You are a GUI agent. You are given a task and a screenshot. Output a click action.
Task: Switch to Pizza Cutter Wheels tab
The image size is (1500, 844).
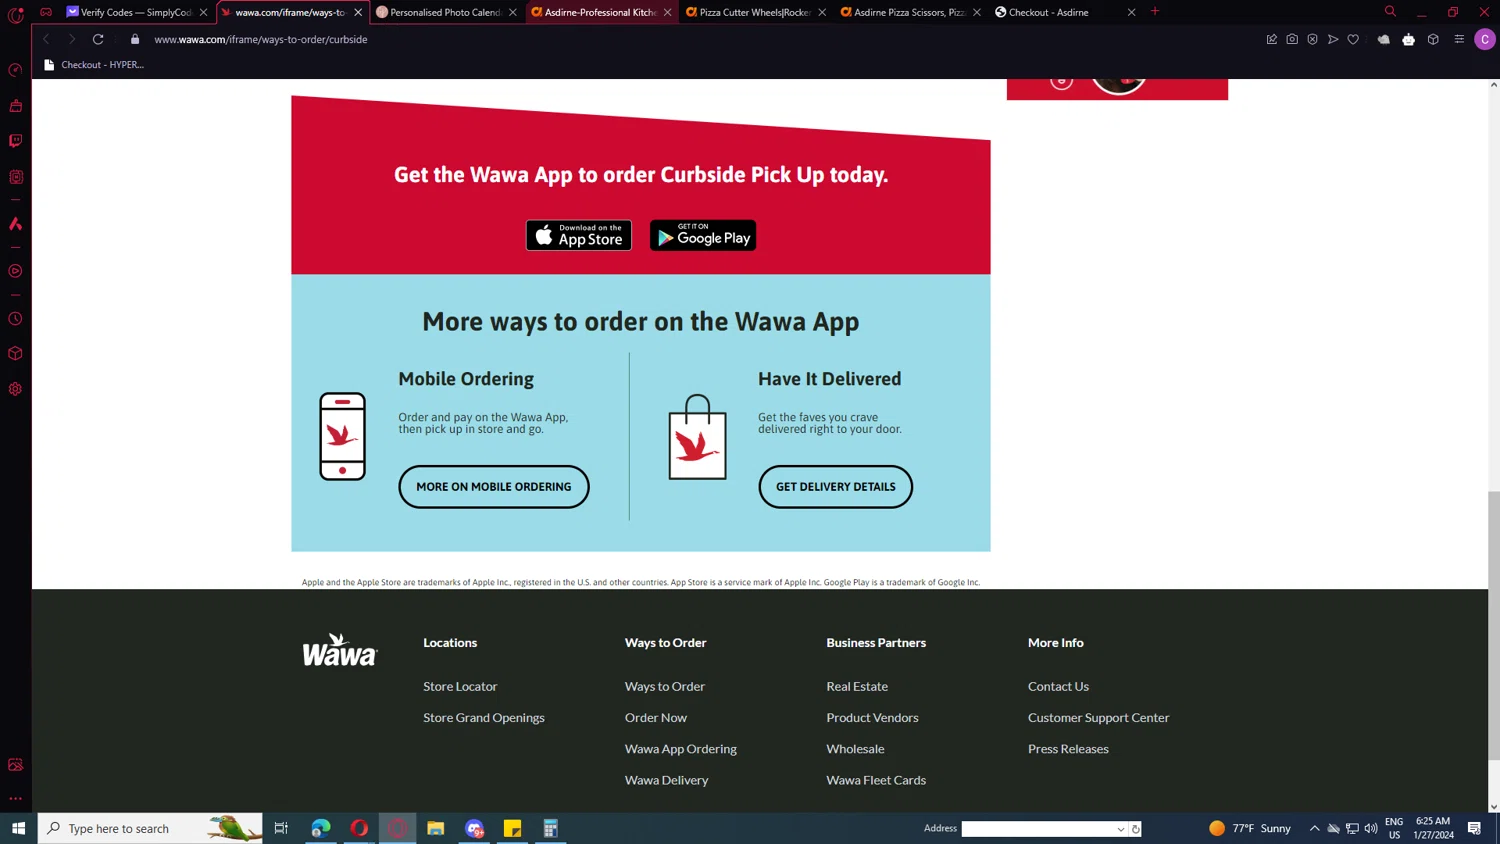coord(755,12)
